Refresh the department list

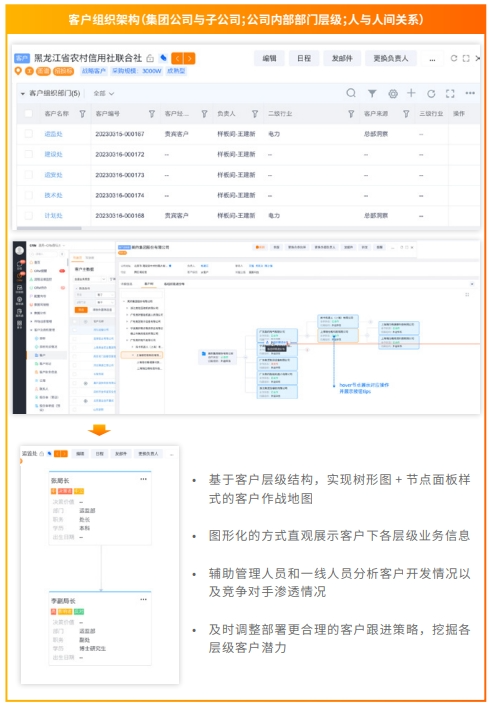(x=431, y=94)
